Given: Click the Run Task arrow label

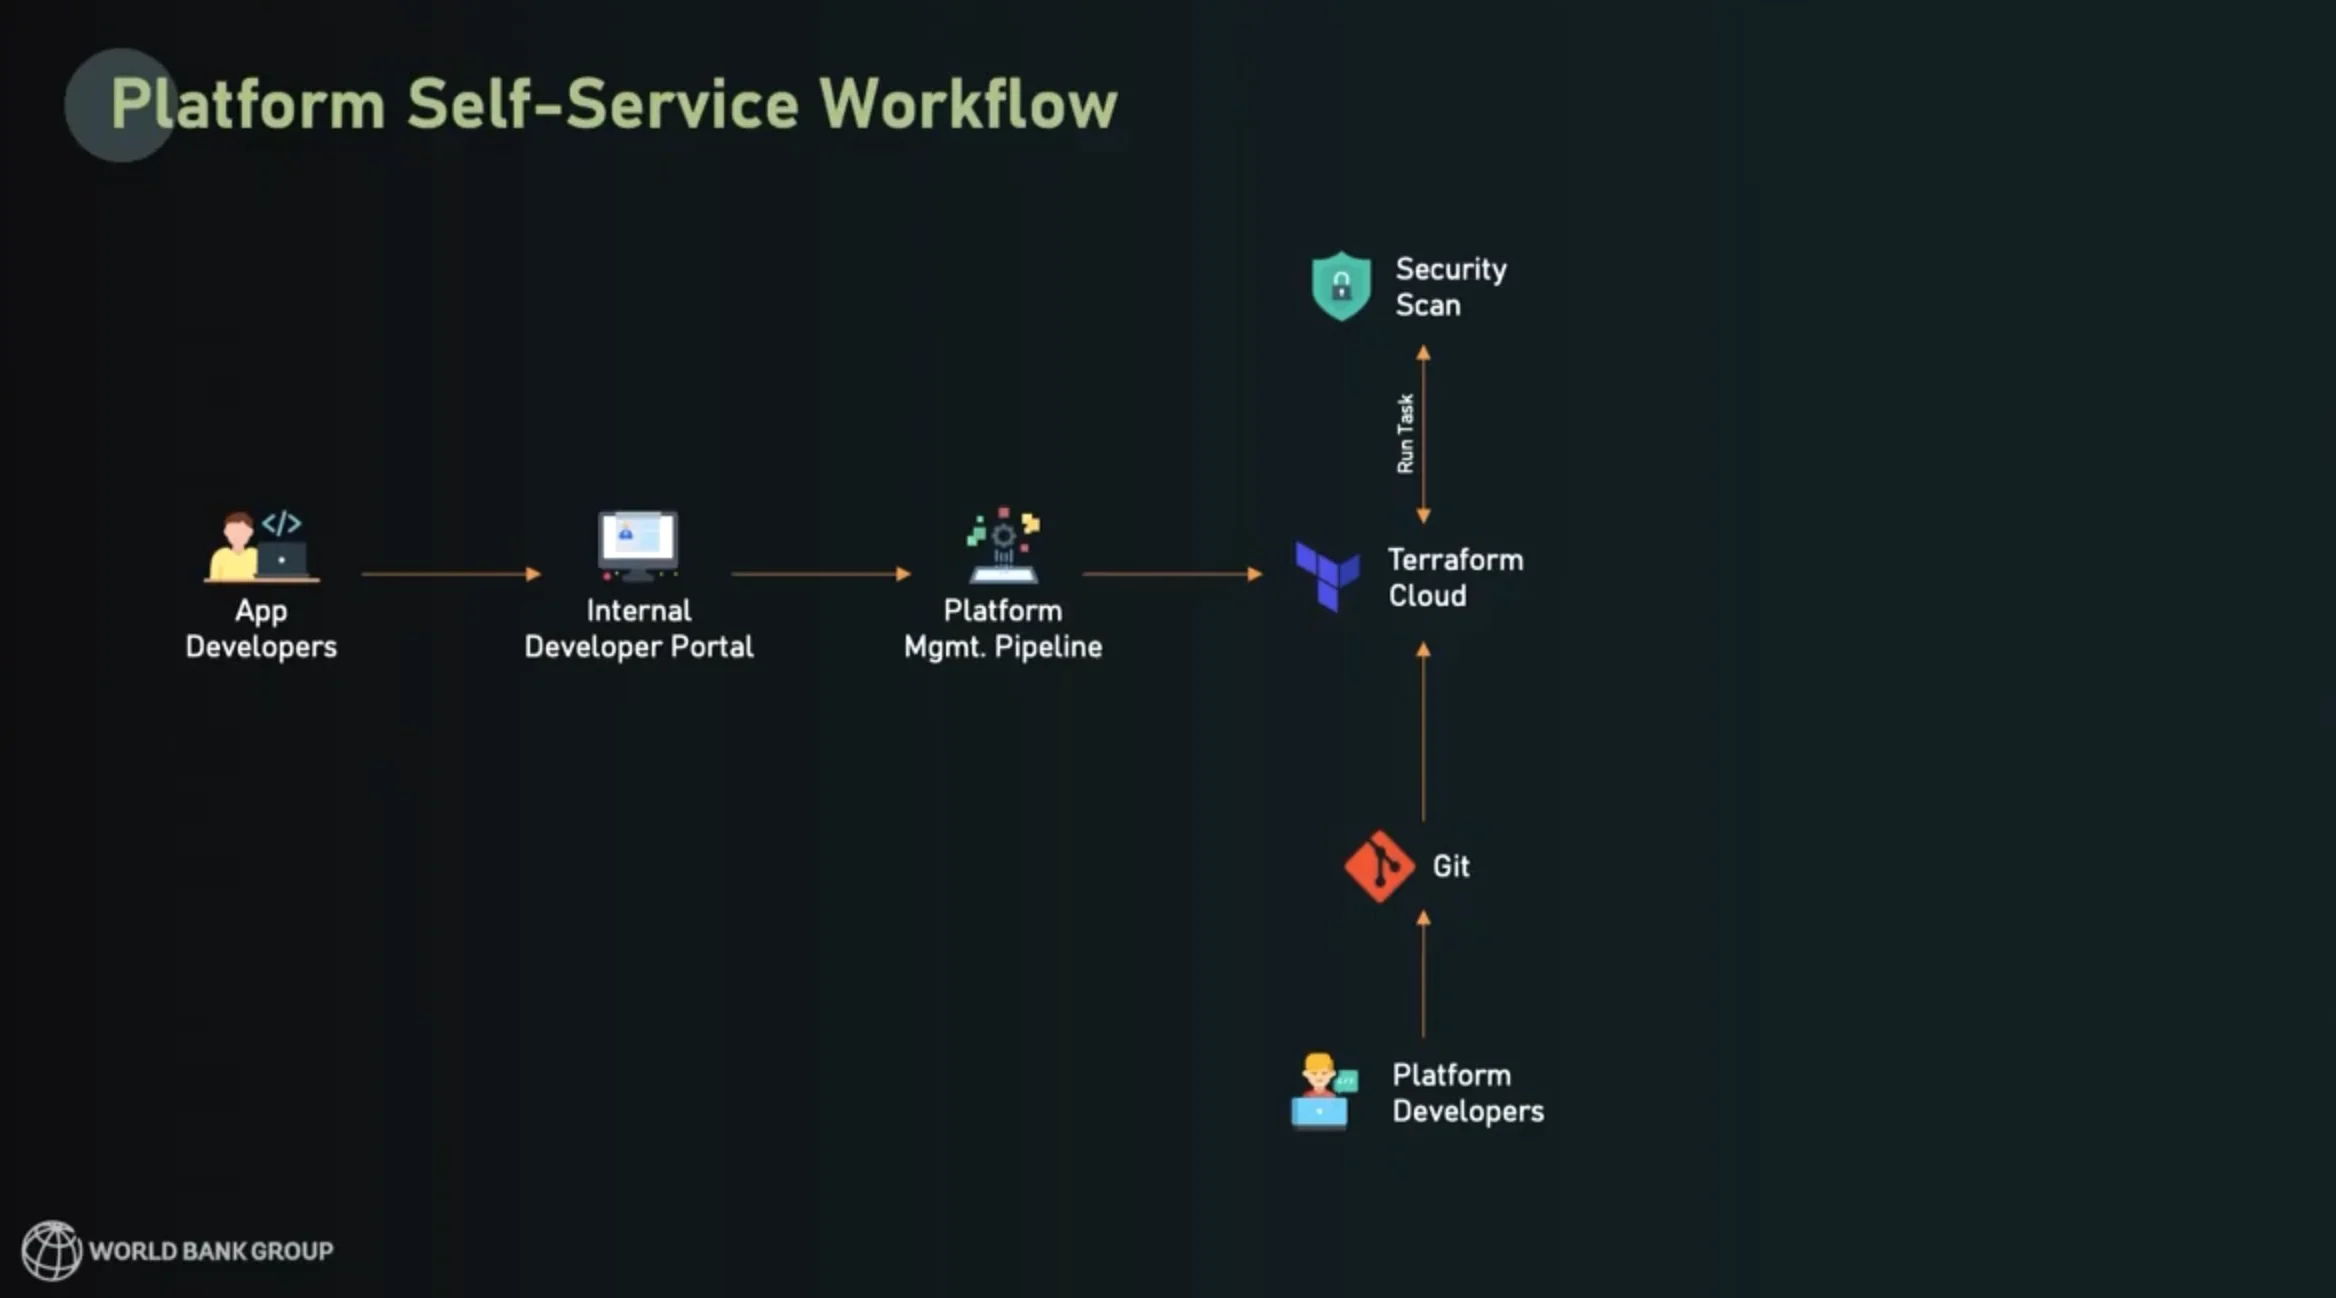Looking at the screenshot, I should [x=1404, y=432].
